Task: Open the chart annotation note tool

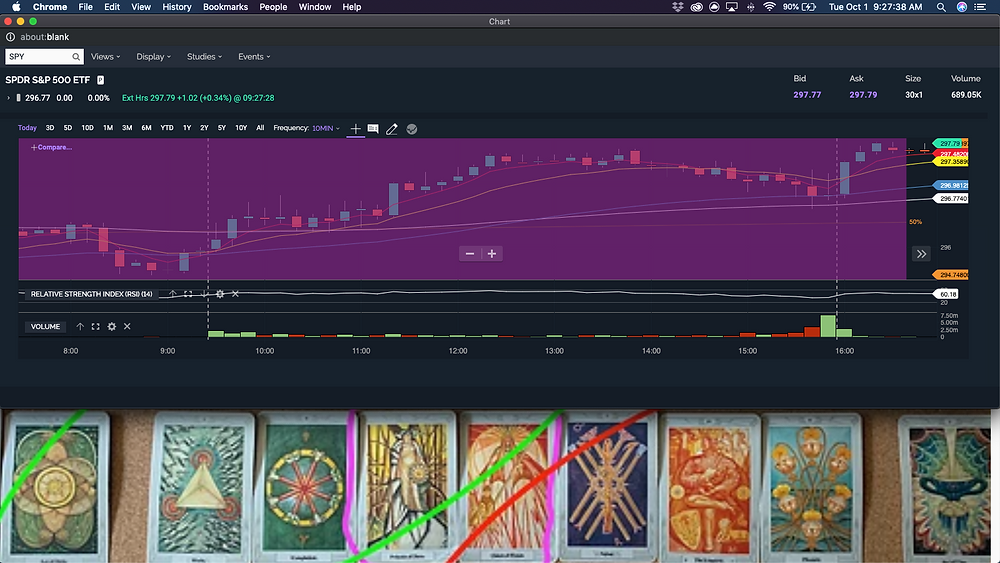Action: pos(373,129)
